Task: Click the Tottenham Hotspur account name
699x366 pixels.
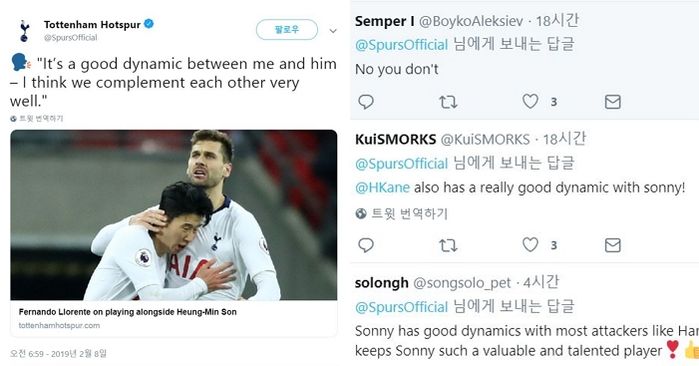Action: tap(92, 25)
